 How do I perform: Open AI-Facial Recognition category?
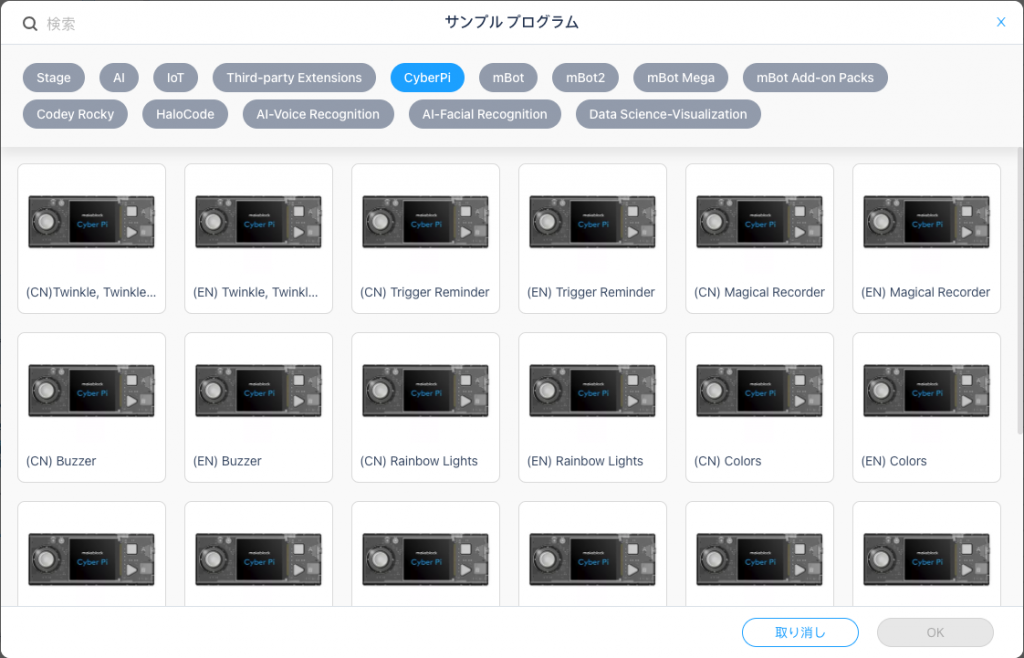tap(485, 114)
